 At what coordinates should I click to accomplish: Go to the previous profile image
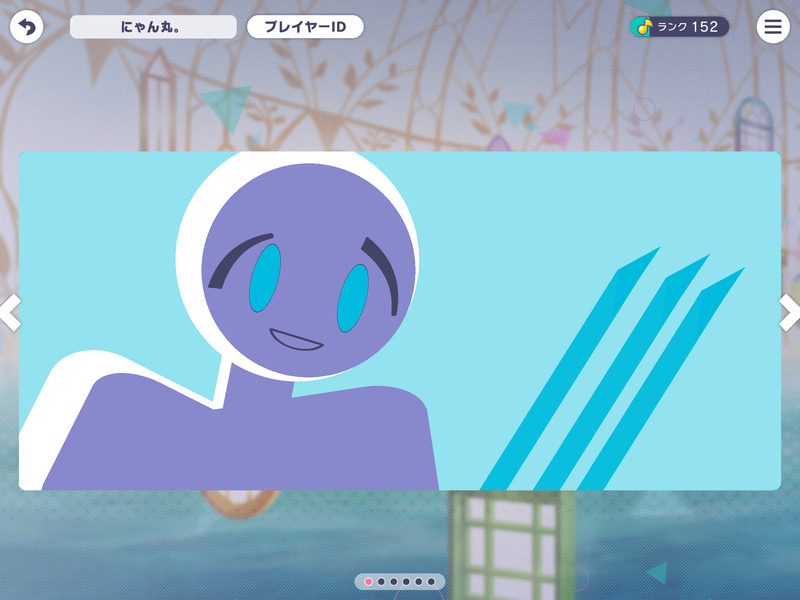(x=10, y=312)
